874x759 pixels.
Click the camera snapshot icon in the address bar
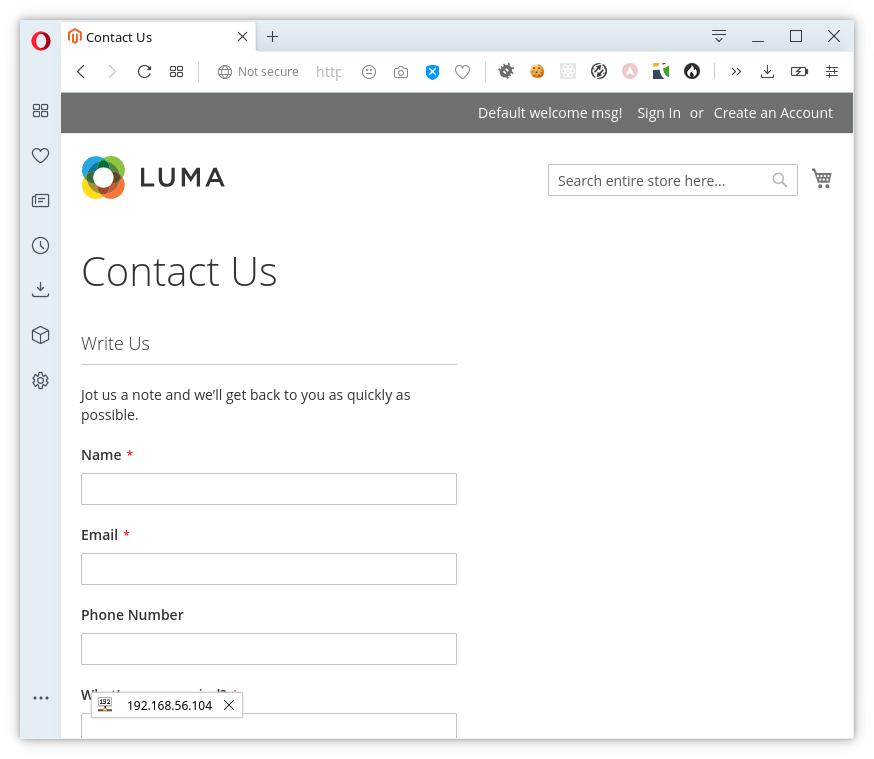[x=401, y=71]
